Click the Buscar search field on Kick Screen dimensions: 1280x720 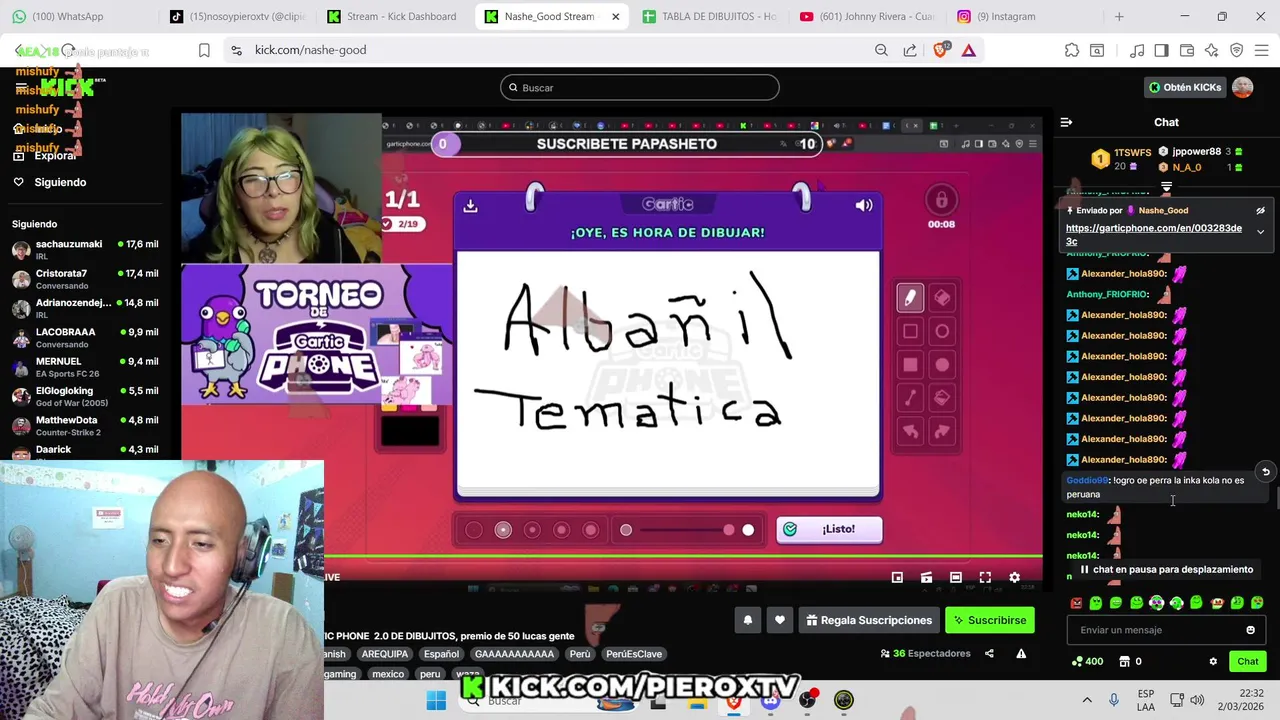(640, 87)
